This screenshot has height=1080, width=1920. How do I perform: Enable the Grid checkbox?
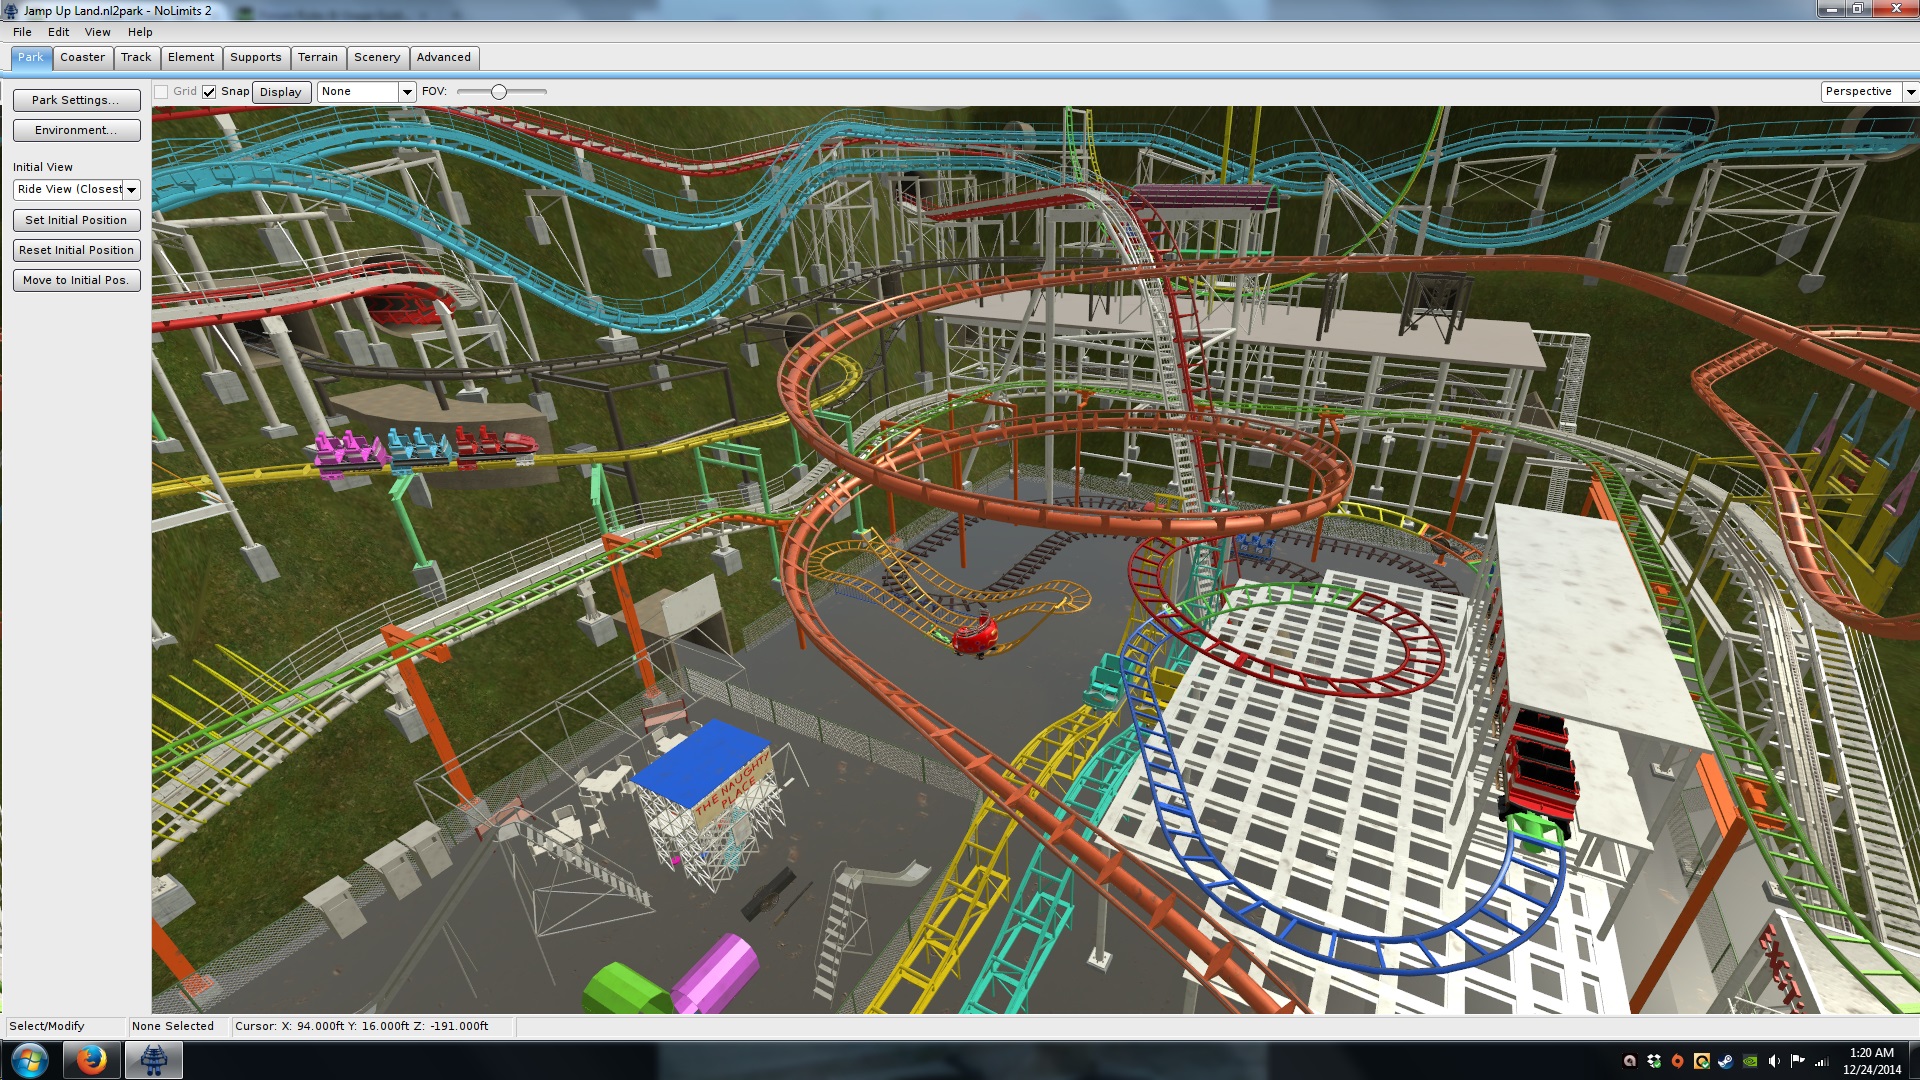161,92
